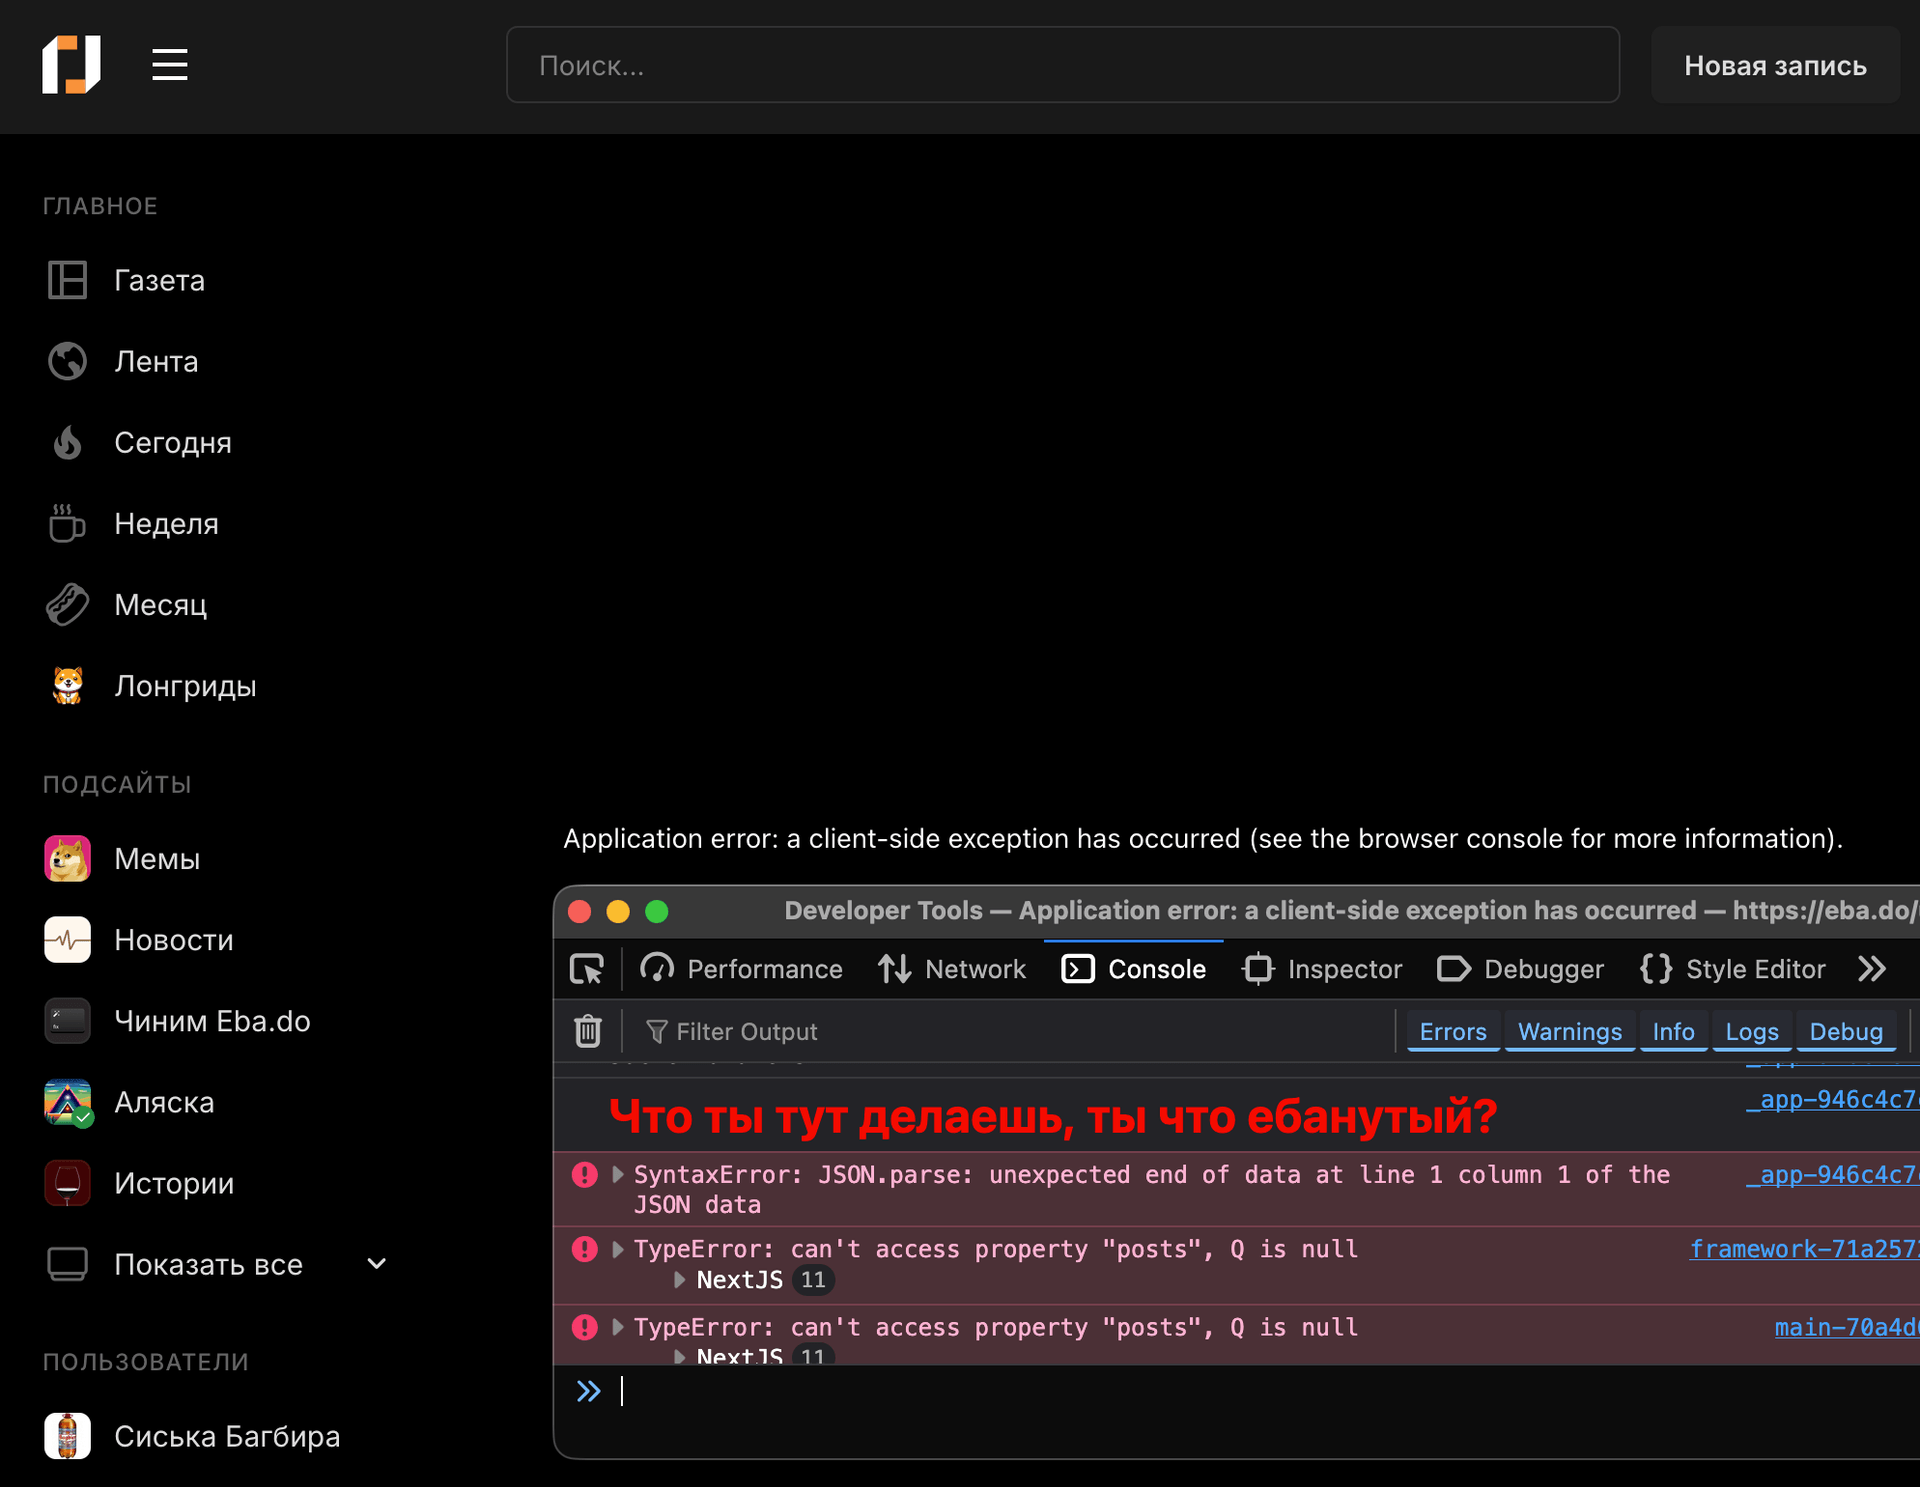Click the site logo in header
This screenshot has height=1487, width=1920.
click(x=71, y=65)
